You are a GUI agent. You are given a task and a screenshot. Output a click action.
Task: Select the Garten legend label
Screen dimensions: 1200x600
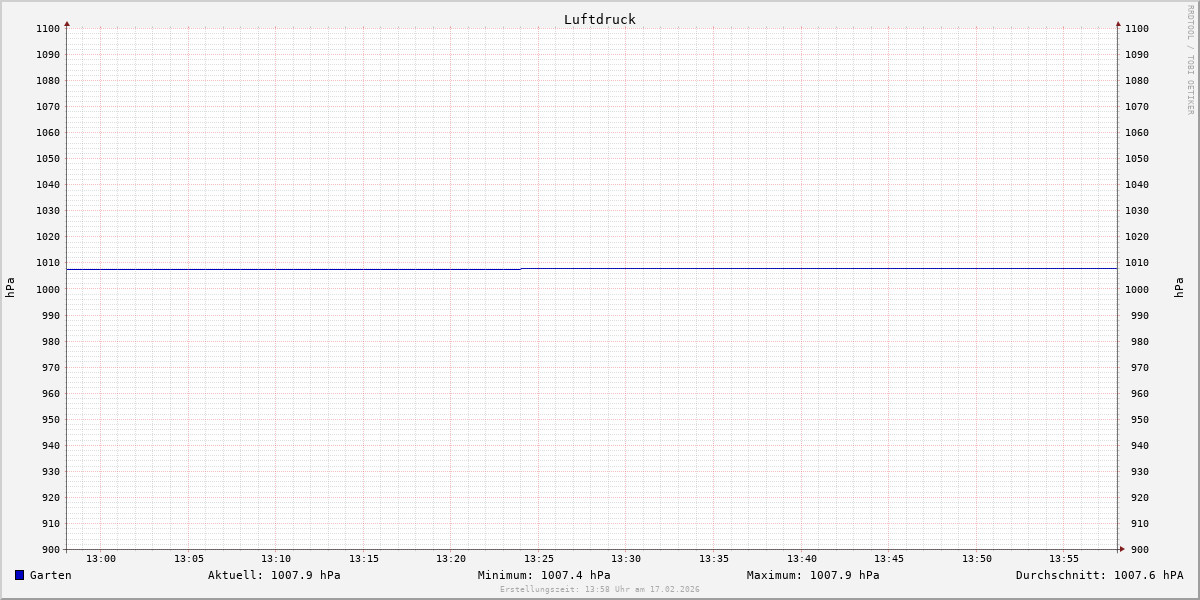(50, 575)
